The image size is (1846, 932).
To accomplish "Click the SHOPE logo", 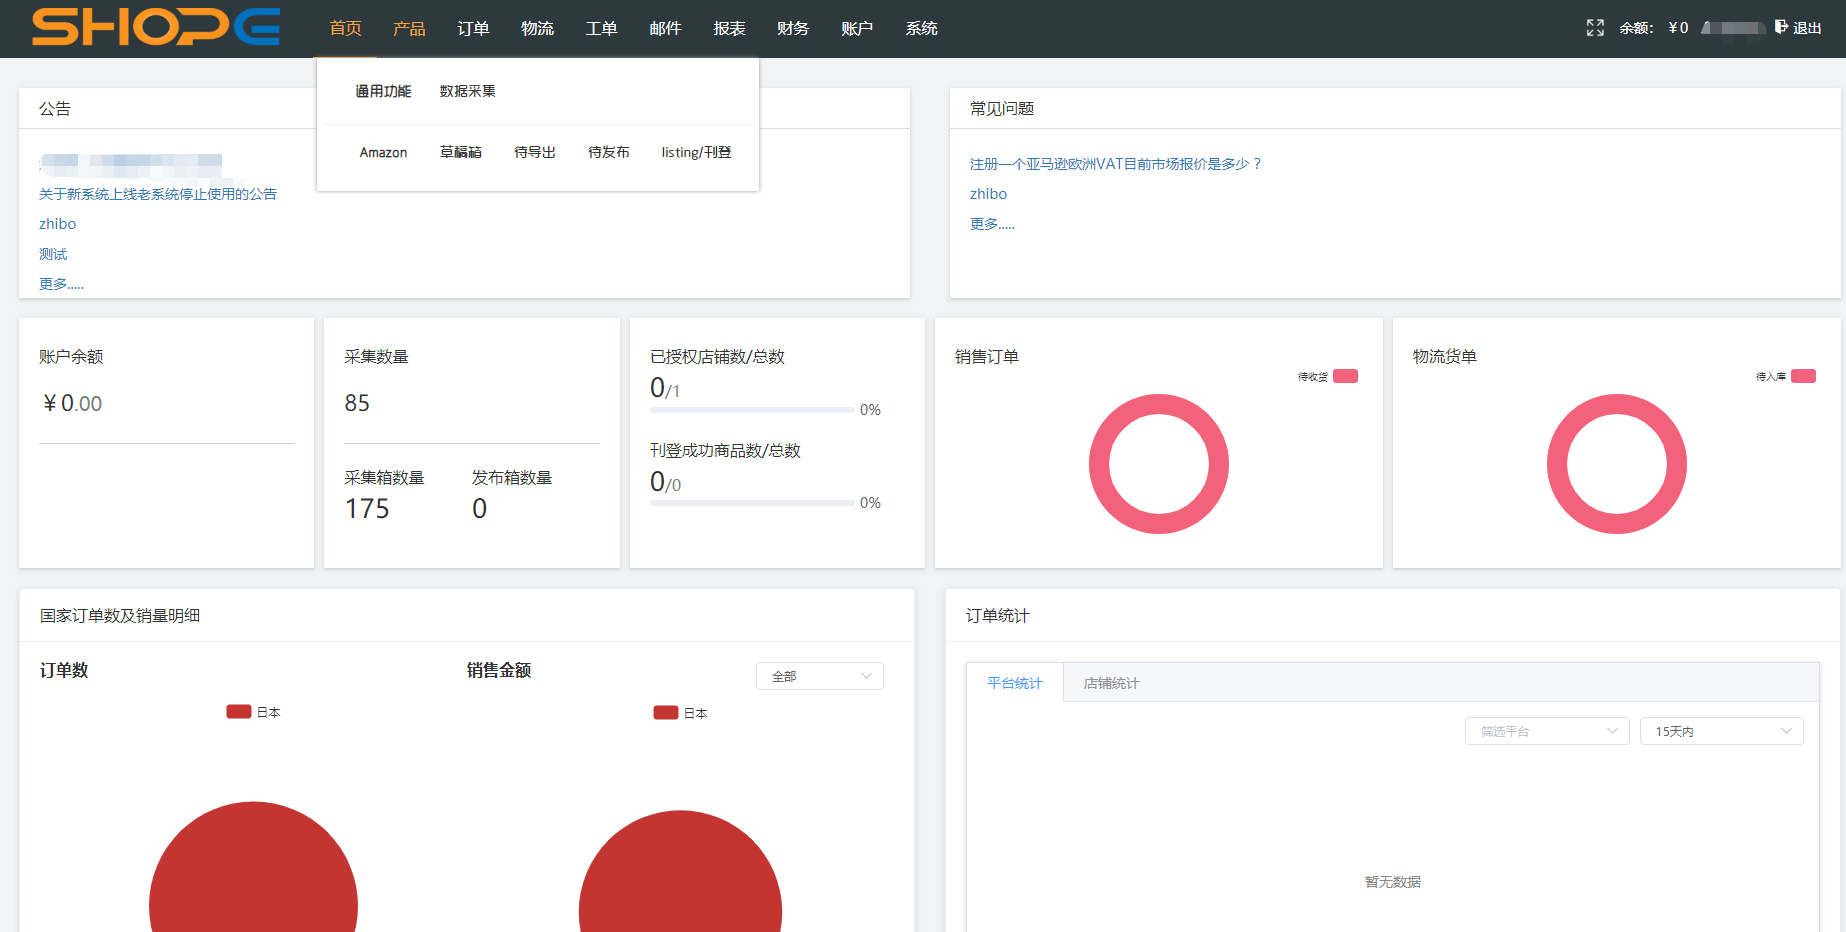I will (x=155, y=27).
